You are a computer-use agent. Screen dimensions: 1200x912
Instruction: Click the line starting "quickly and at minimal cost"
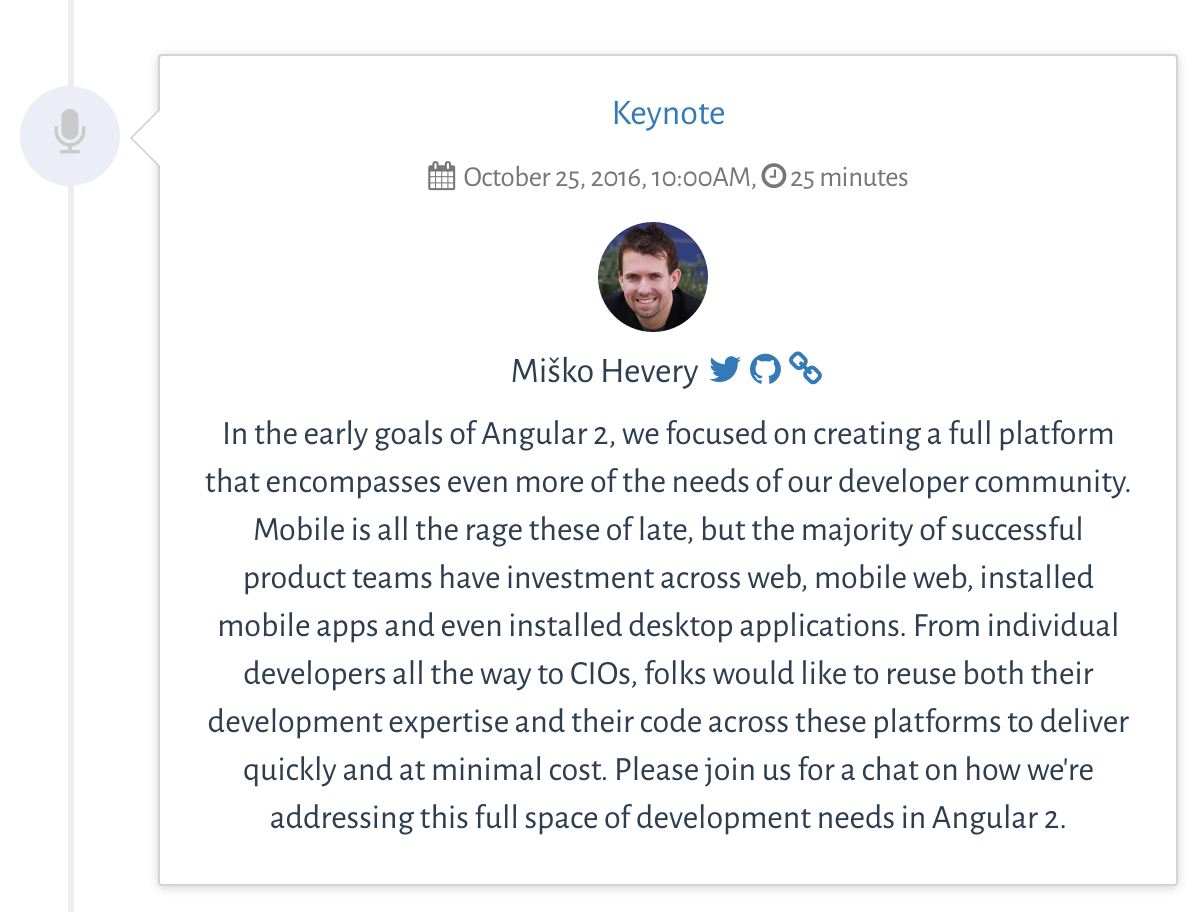[668, 770]
